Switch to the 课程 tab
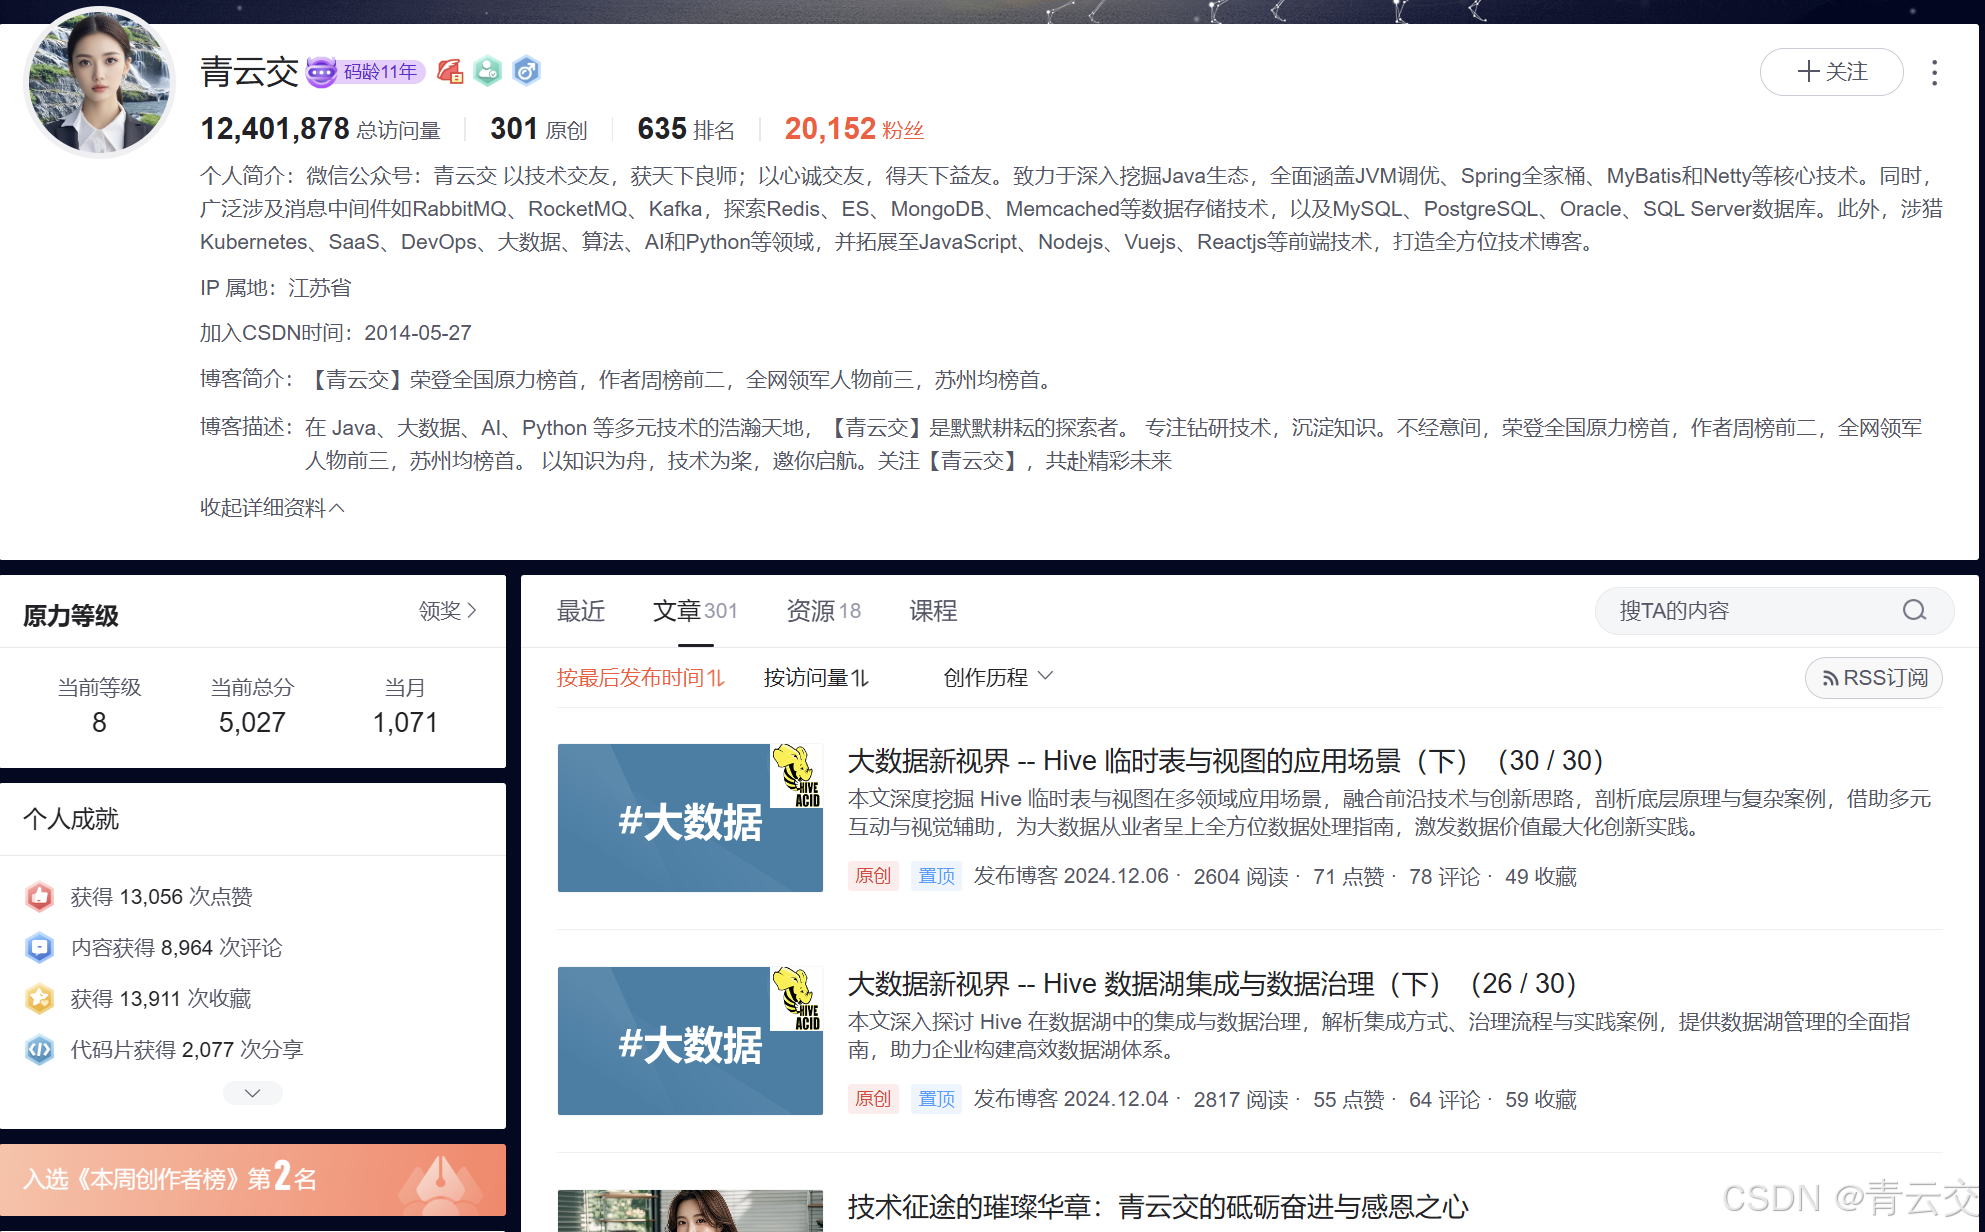The width and height of the screenshot is (1985, 1232). pos(932,611)
